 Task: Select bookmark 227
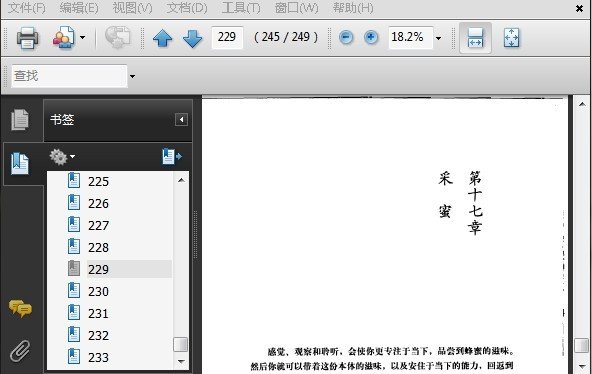(x=99, y=226)
